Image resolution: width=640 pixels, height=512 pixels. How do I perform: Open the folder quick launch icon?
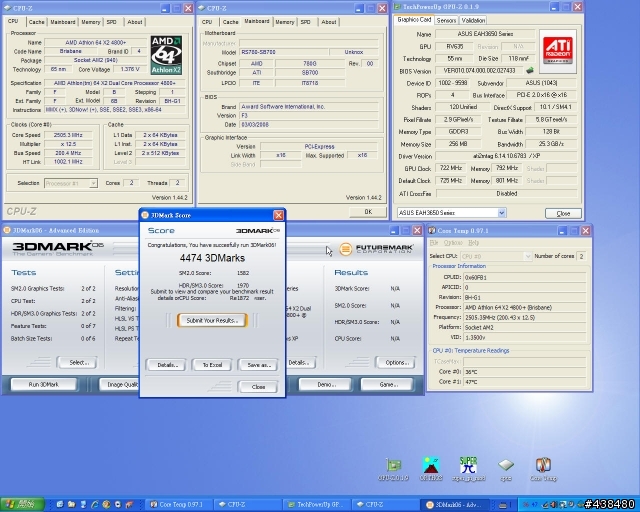tap(71, 505)
